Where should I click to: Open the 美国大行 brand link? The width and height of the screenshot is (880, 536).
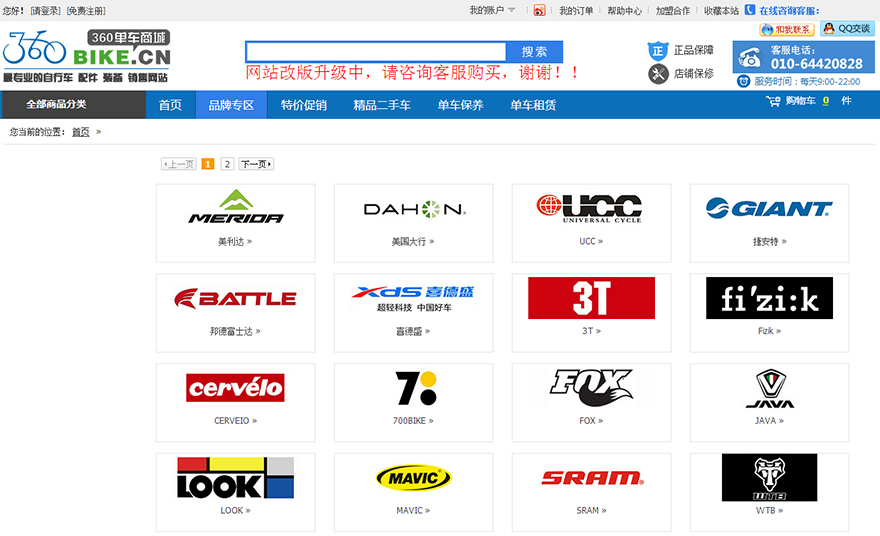[x=413, y=241]
